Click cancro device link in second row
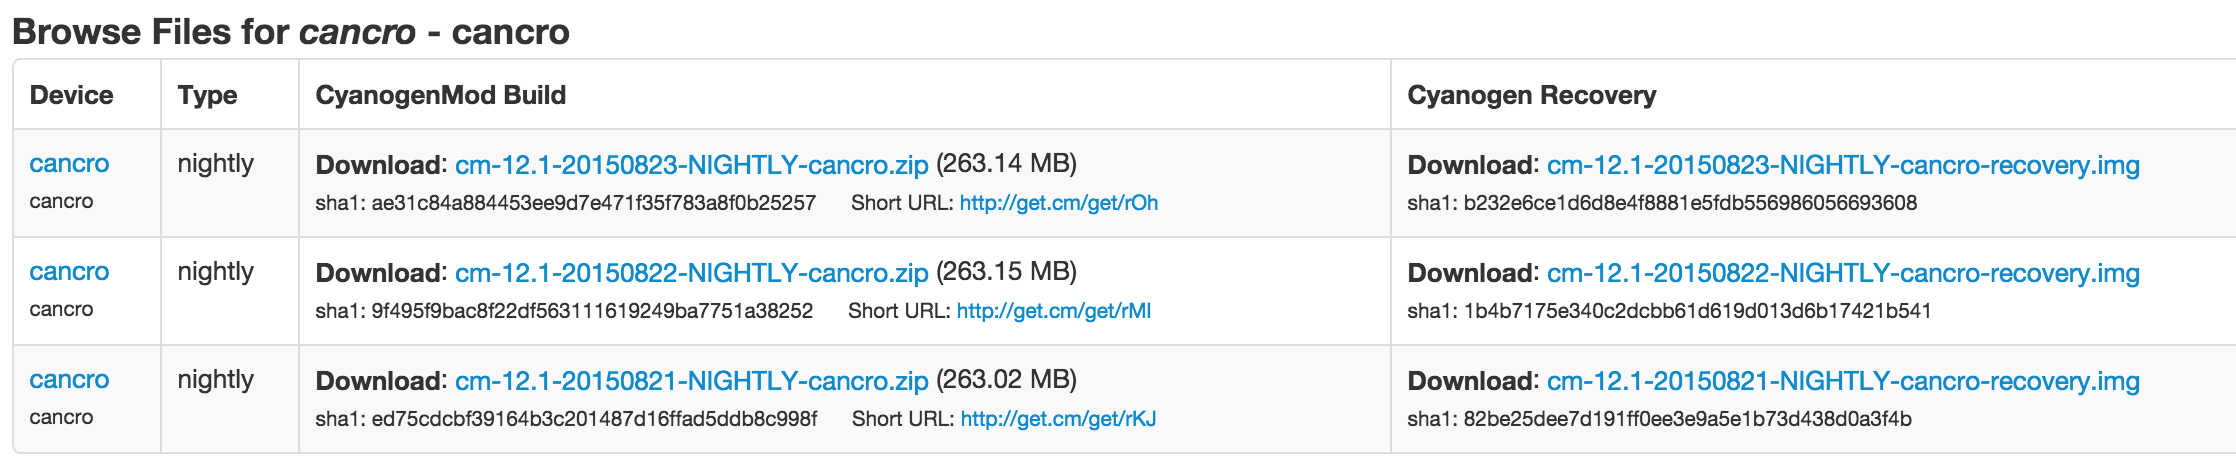The image size is (2236, 468). coord(69,272)
